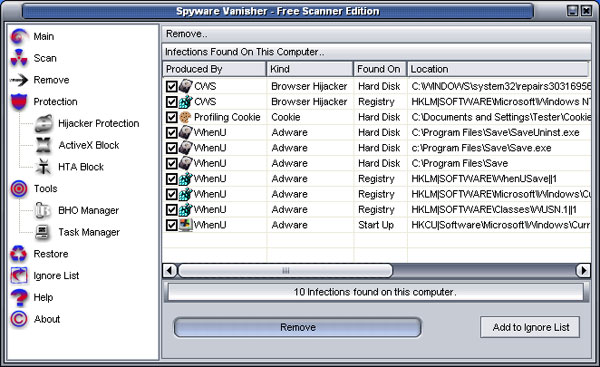Open Hijacker Protection label

99,124
